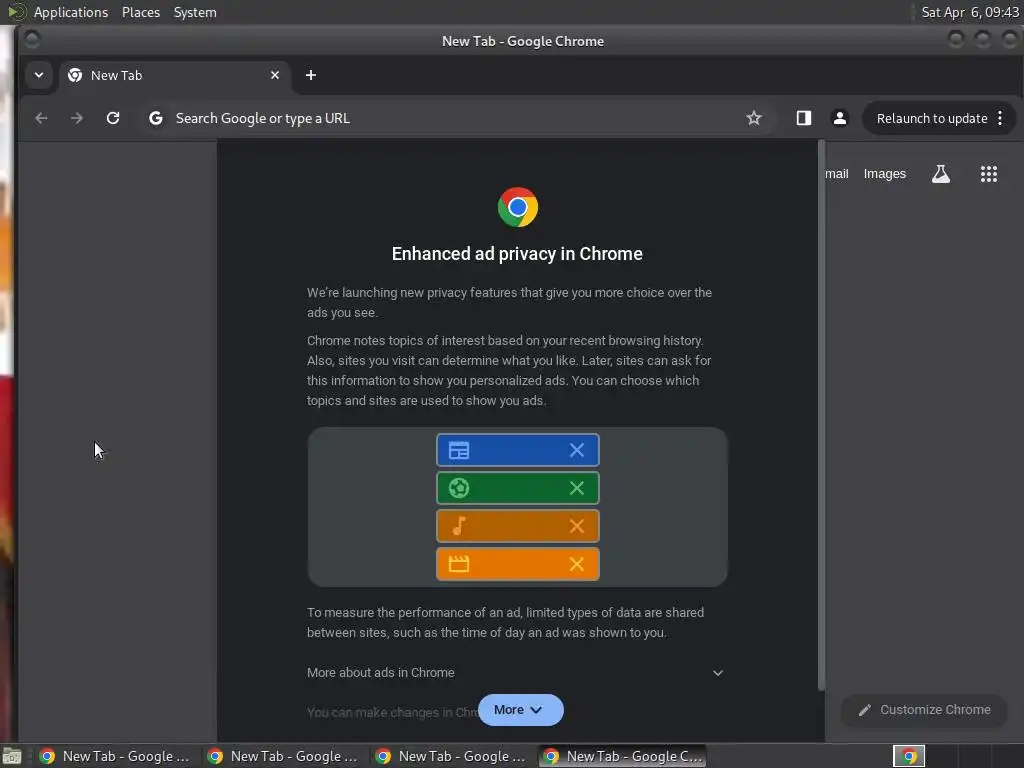This screenshot has width=1024, height=768.
Task: Open a new tab with the plus button
Action: pos(311,75)
